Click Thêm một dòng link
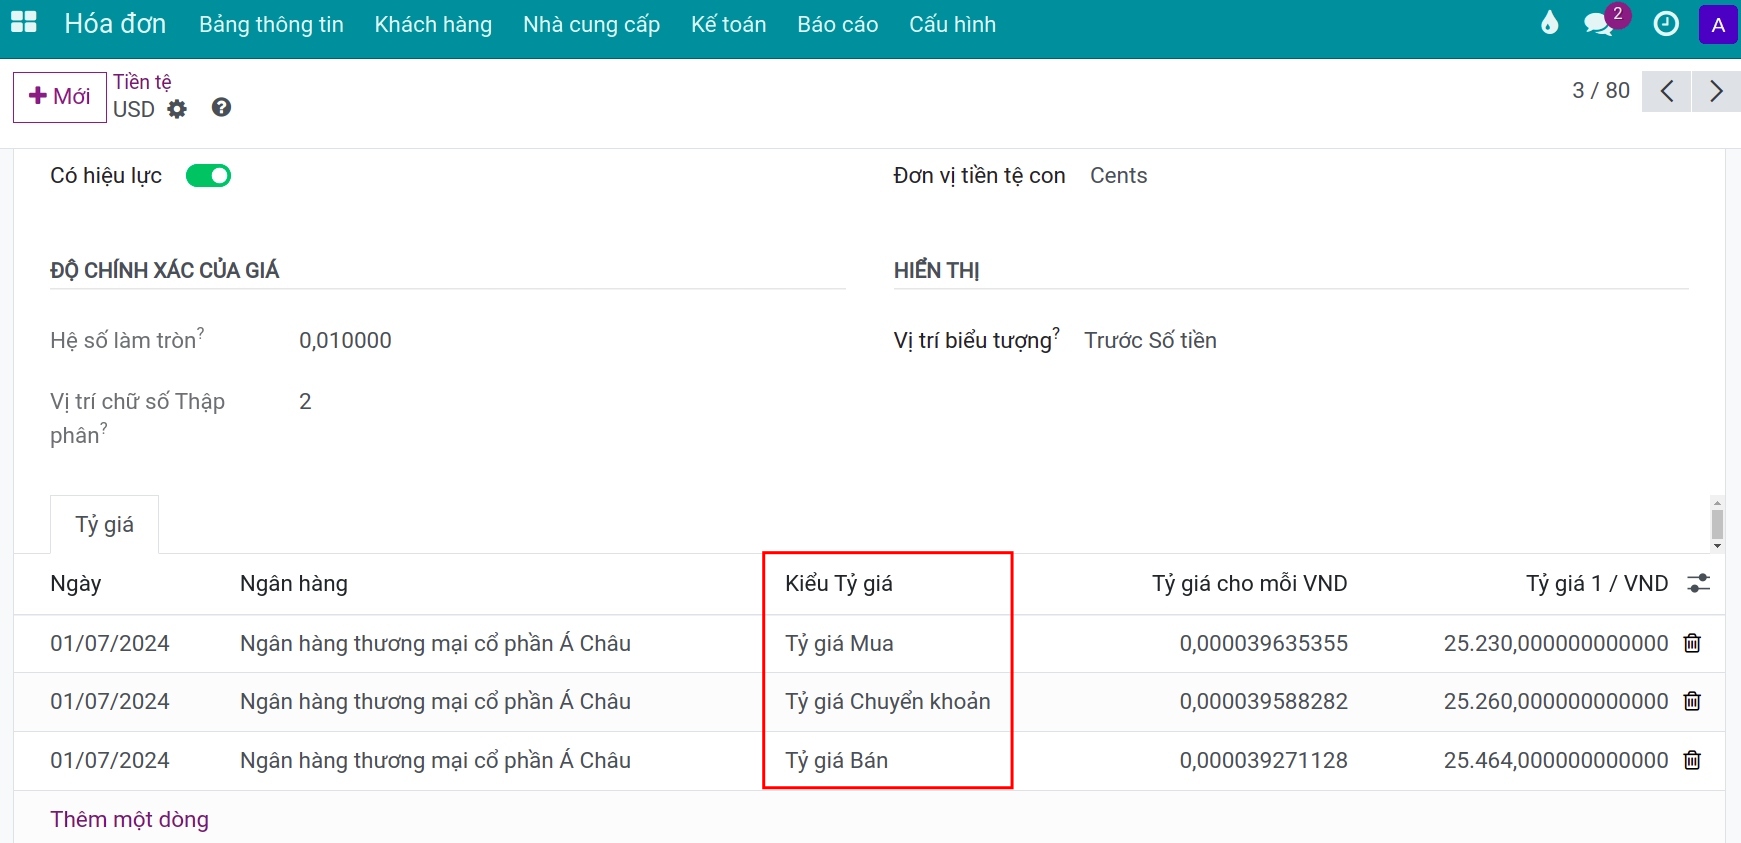The width and height of the screenshot is (1741, 843). (x=130, y=820)
